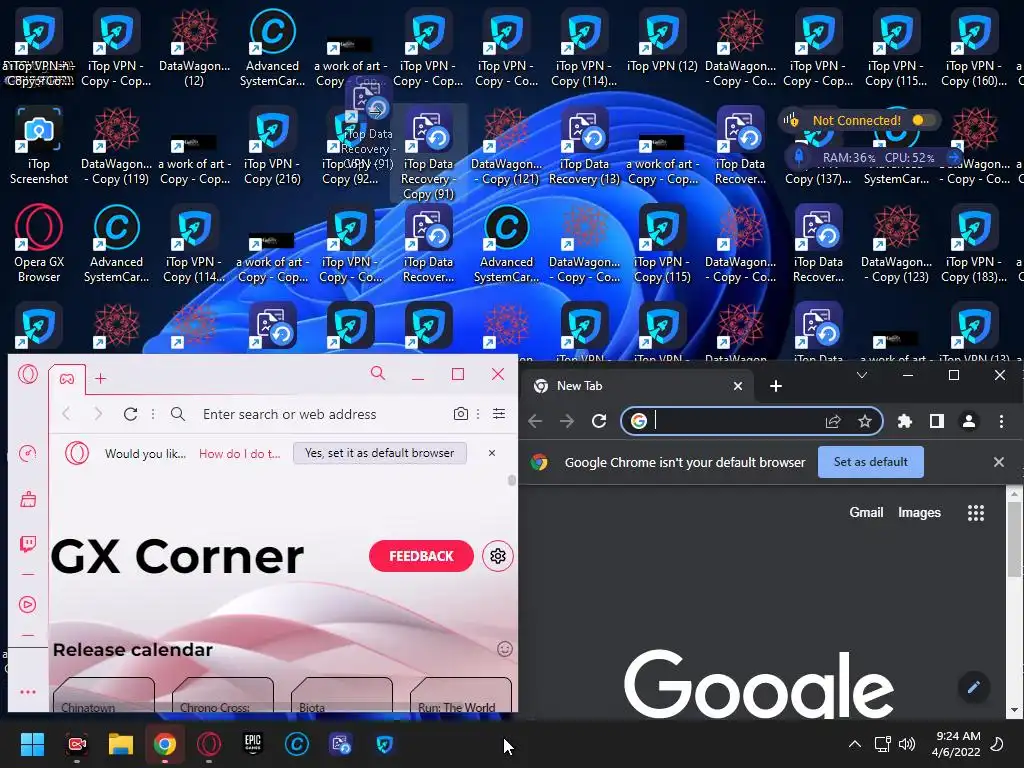Open GX Corner settings gear
1024x768 pixels.
498,556
